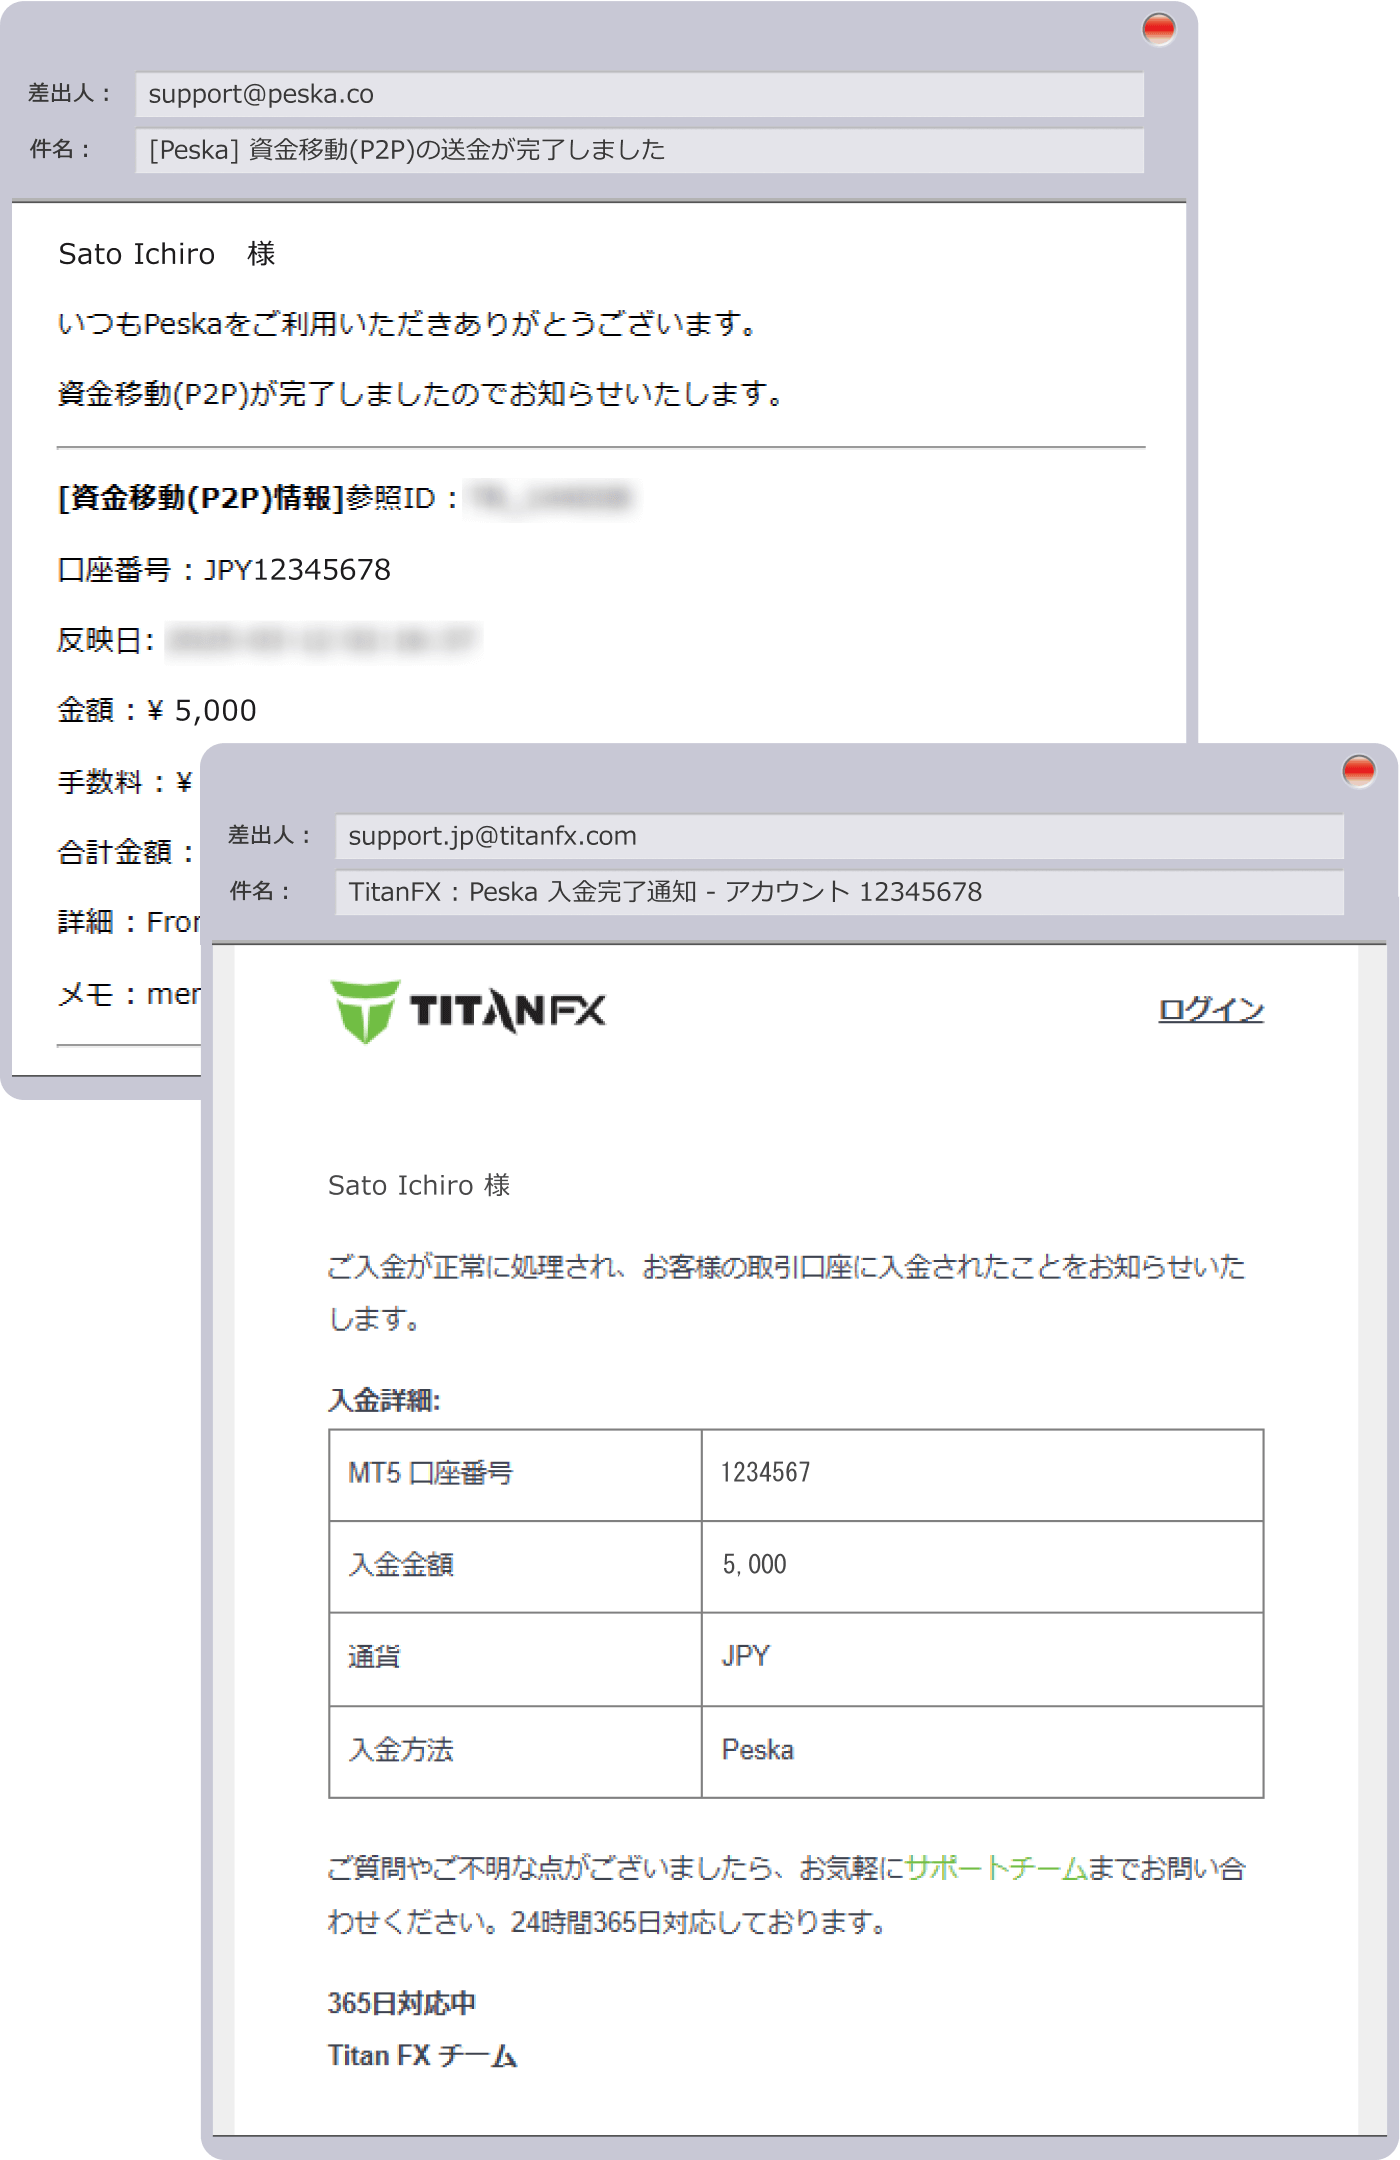
Task: Open the サポートチーム link
Action: (x=996, y=1868)
